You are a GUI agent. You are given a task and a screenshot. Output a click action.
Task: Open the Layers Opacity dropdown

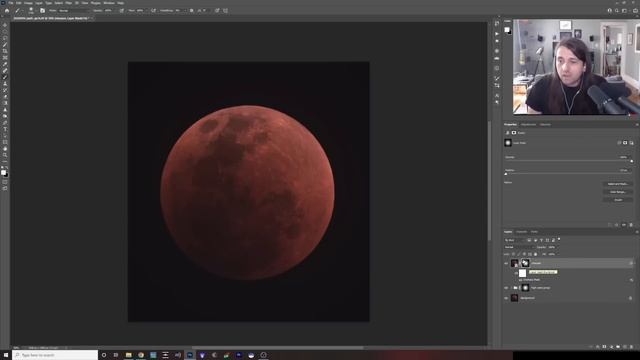coord(558,247)
